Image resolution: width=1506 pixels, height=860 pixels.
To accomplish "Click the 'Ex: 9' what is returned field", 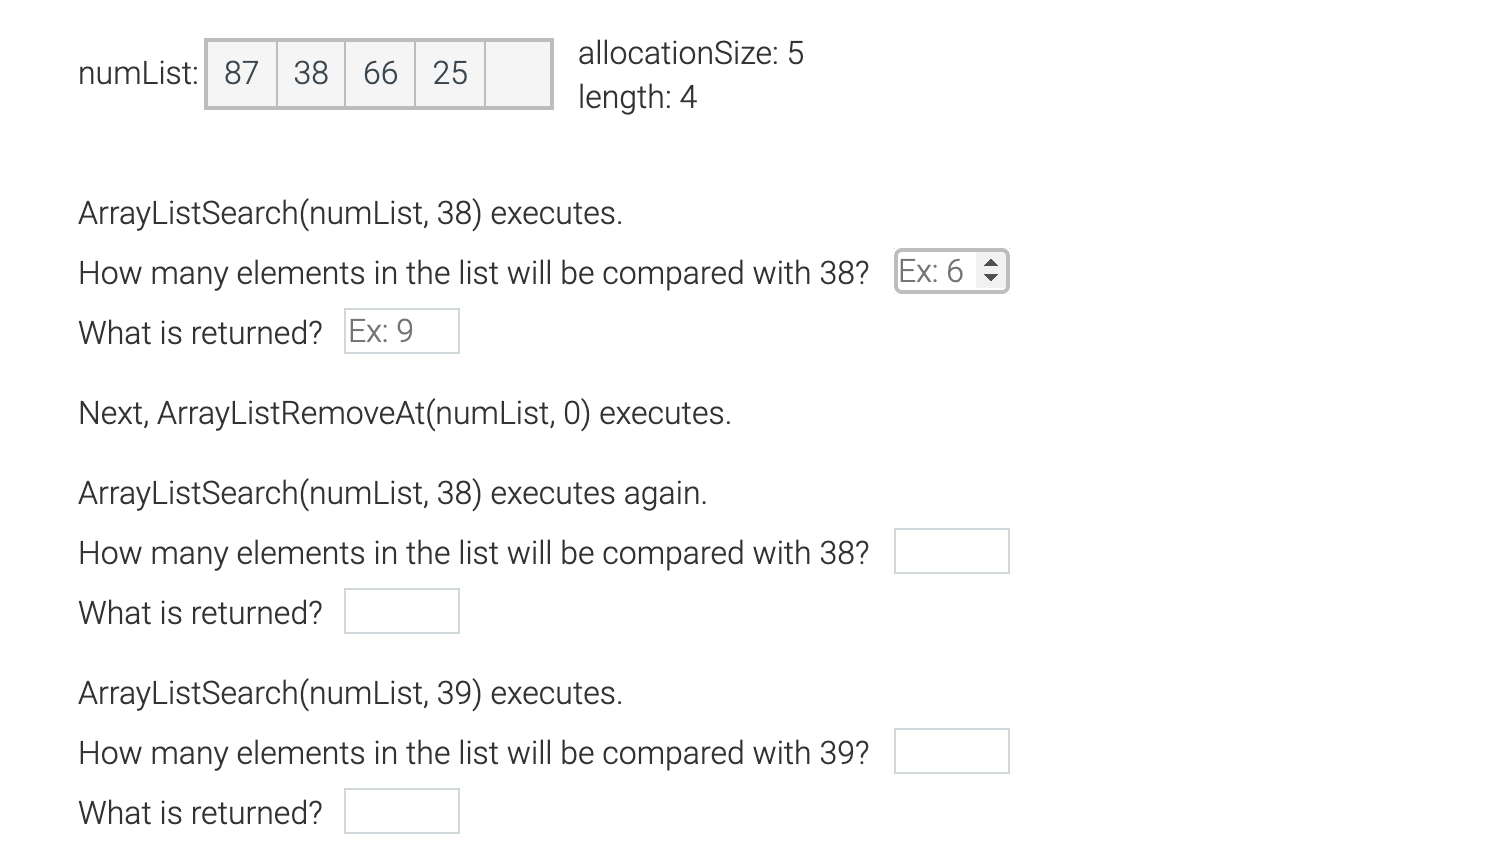I will click(402, 331).
